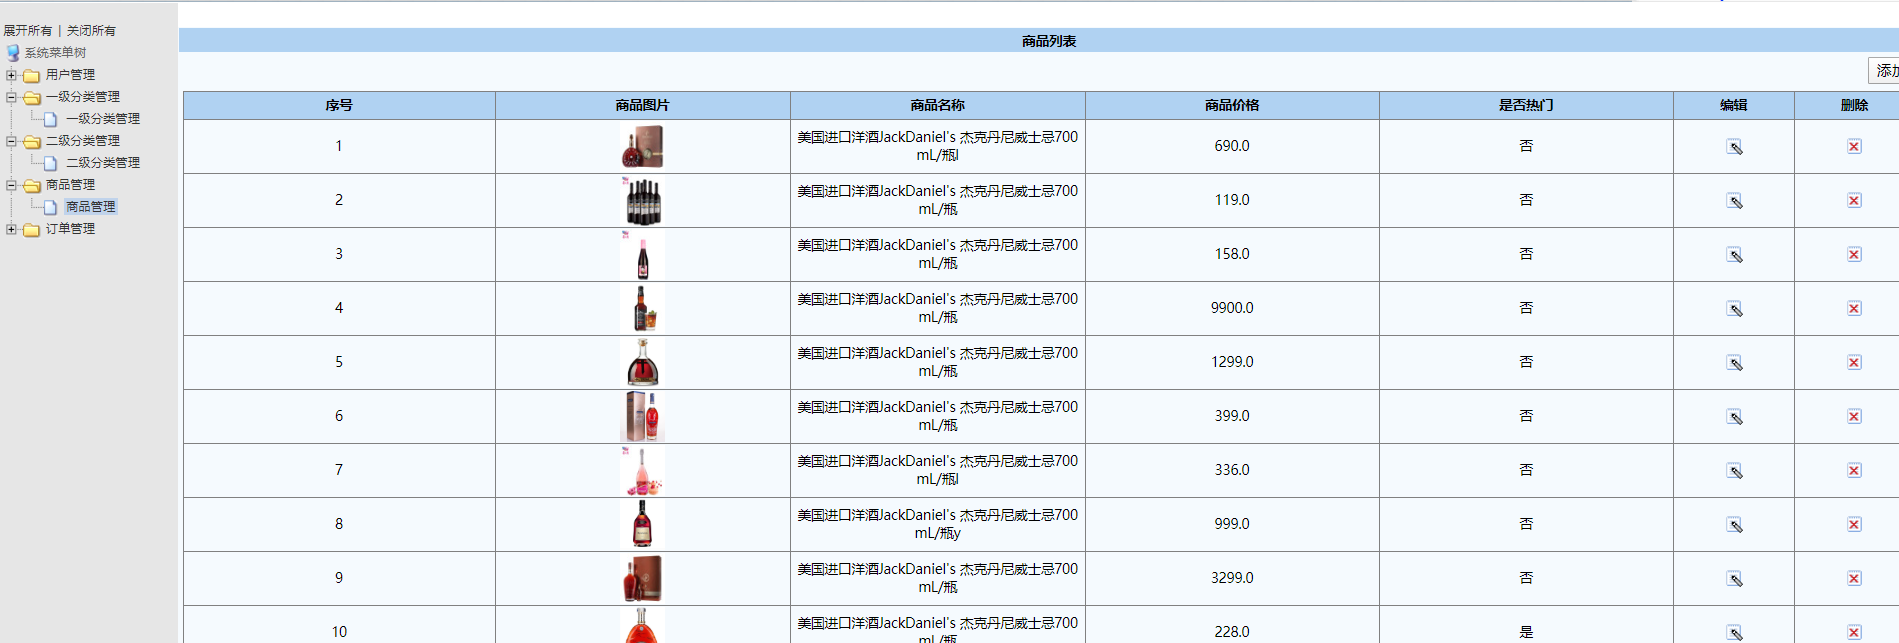Click the price 690.0 cell
This screenshot has height=643, width=1899.
point(1232,146)
